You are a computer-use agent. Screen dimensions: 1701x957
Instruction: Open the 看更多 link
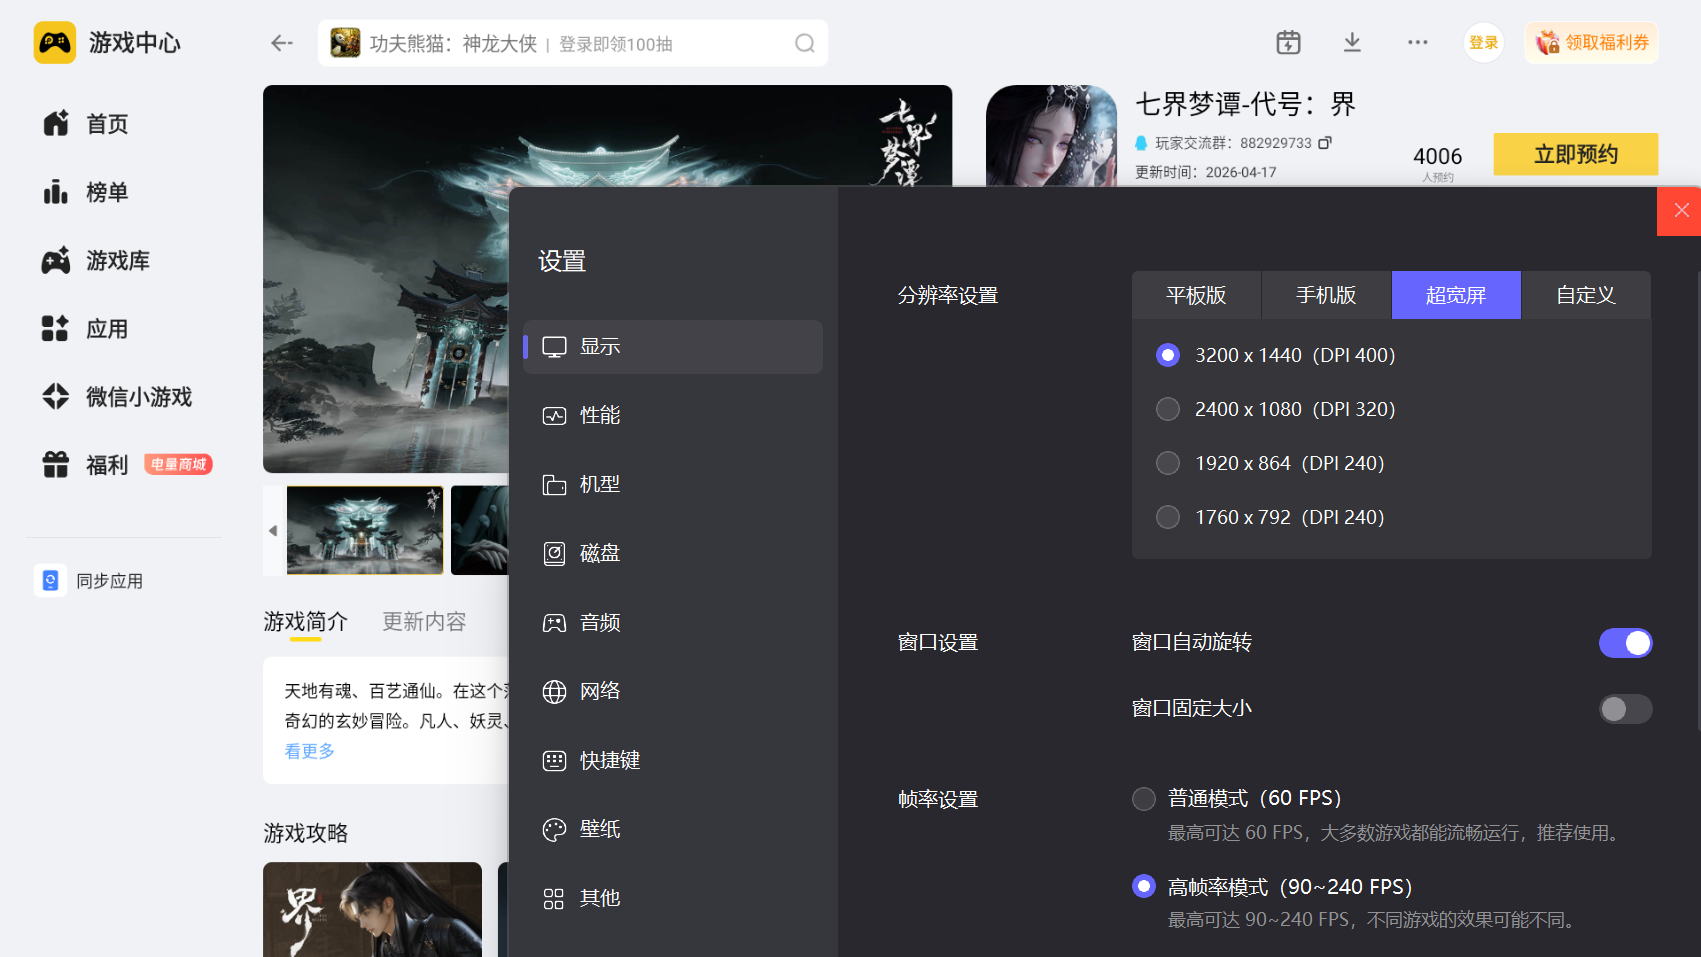pos(310,751)
